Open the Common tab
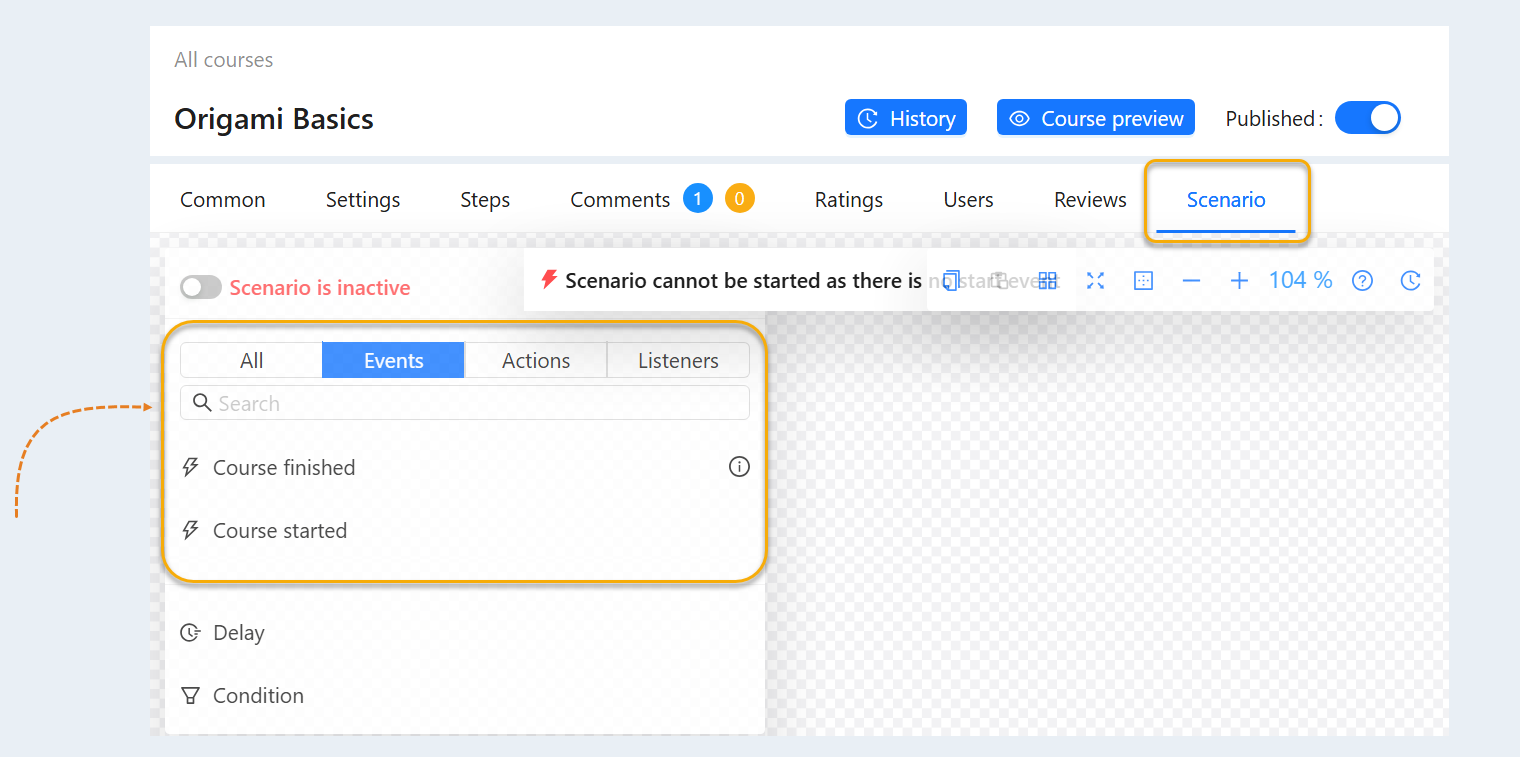This screenshot has height=757, width=1520. click(x=223, y=200)
